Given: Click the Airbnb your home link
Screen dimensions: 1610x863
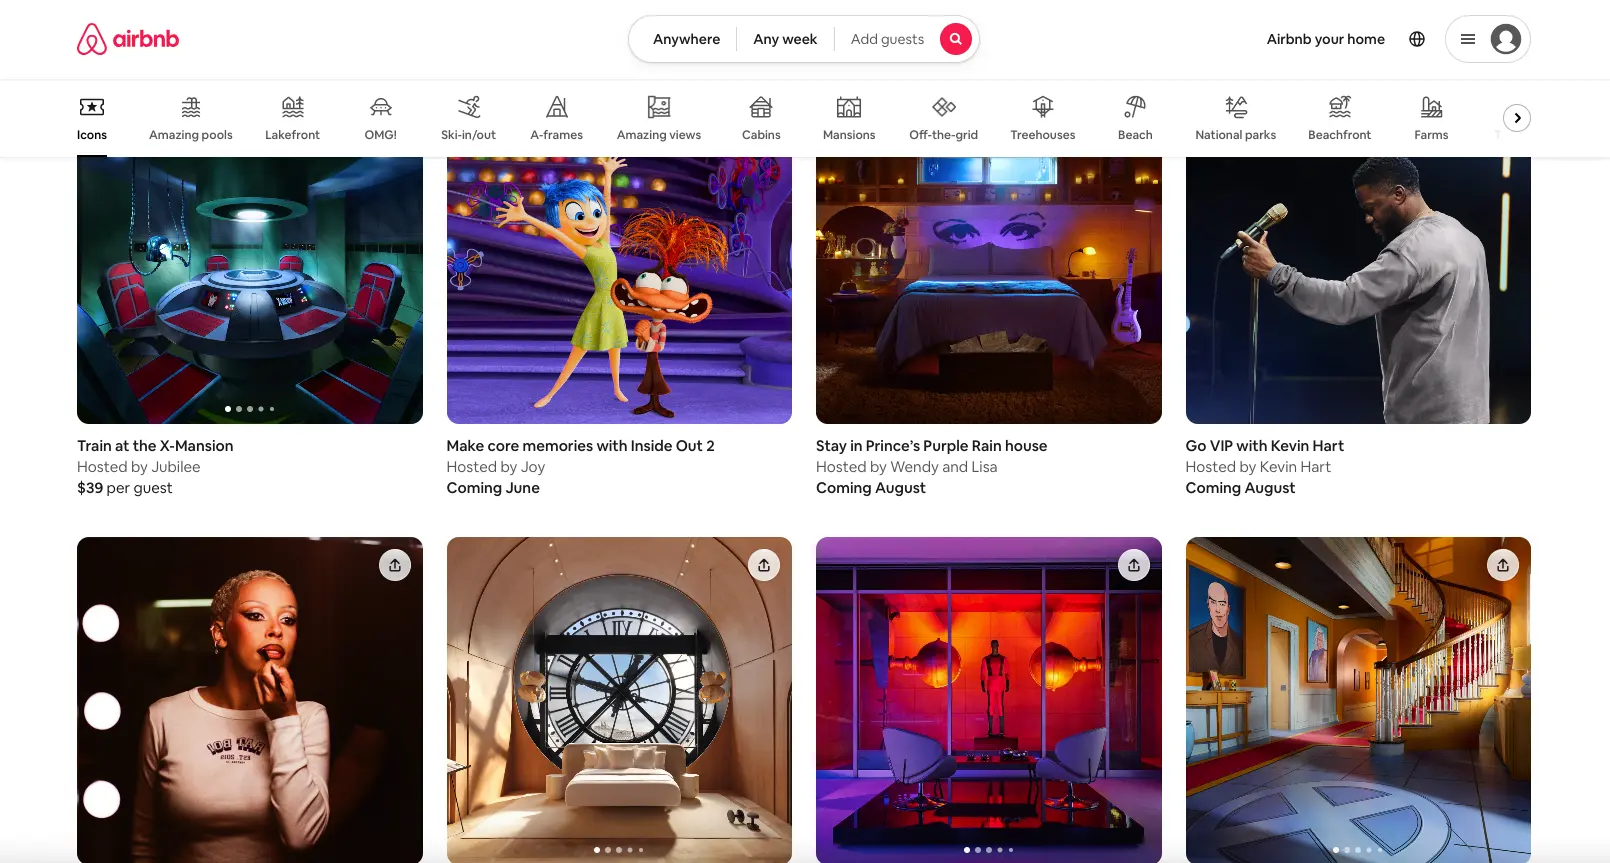Looking at the screenshot, I should pos(1325,39).
